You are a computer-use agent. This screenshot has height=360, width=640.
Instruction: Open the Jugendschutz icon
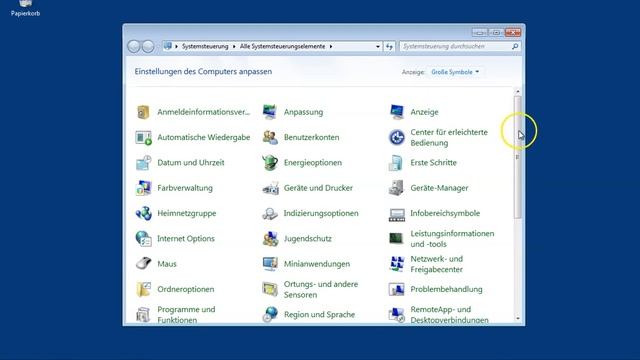tap(270, 238)
